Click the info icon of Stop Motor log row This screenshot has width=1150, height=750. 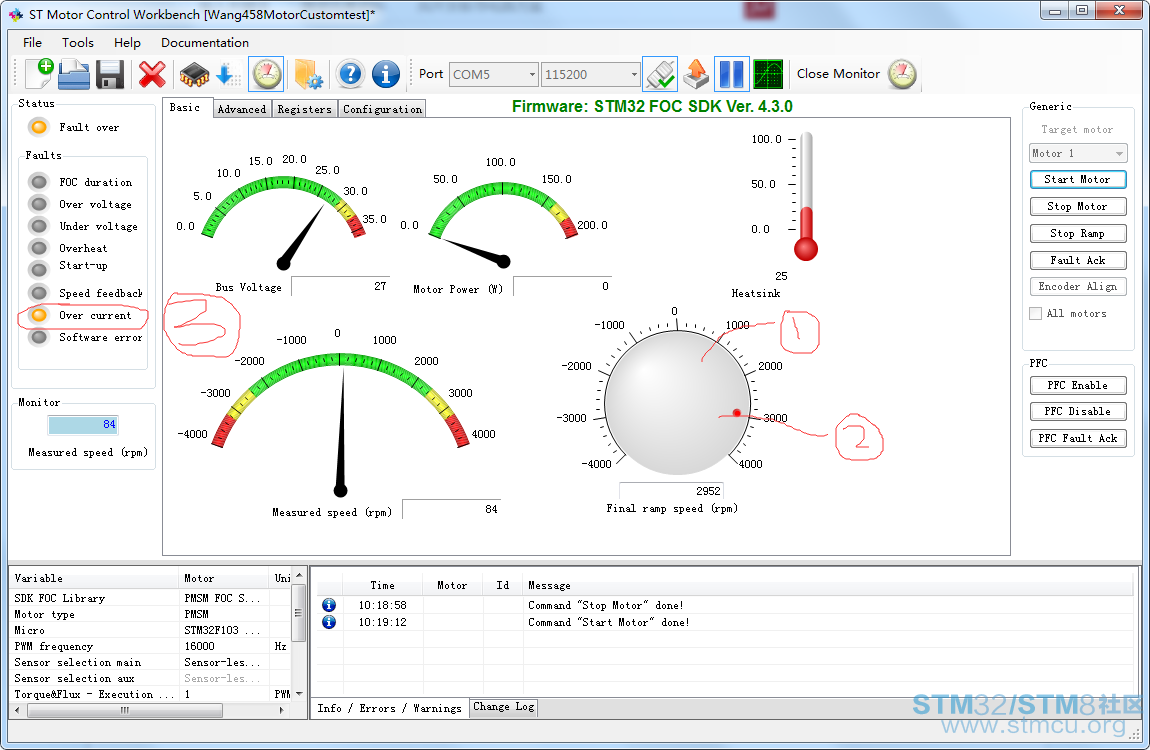pyautogui.click(x=329, y=605)
